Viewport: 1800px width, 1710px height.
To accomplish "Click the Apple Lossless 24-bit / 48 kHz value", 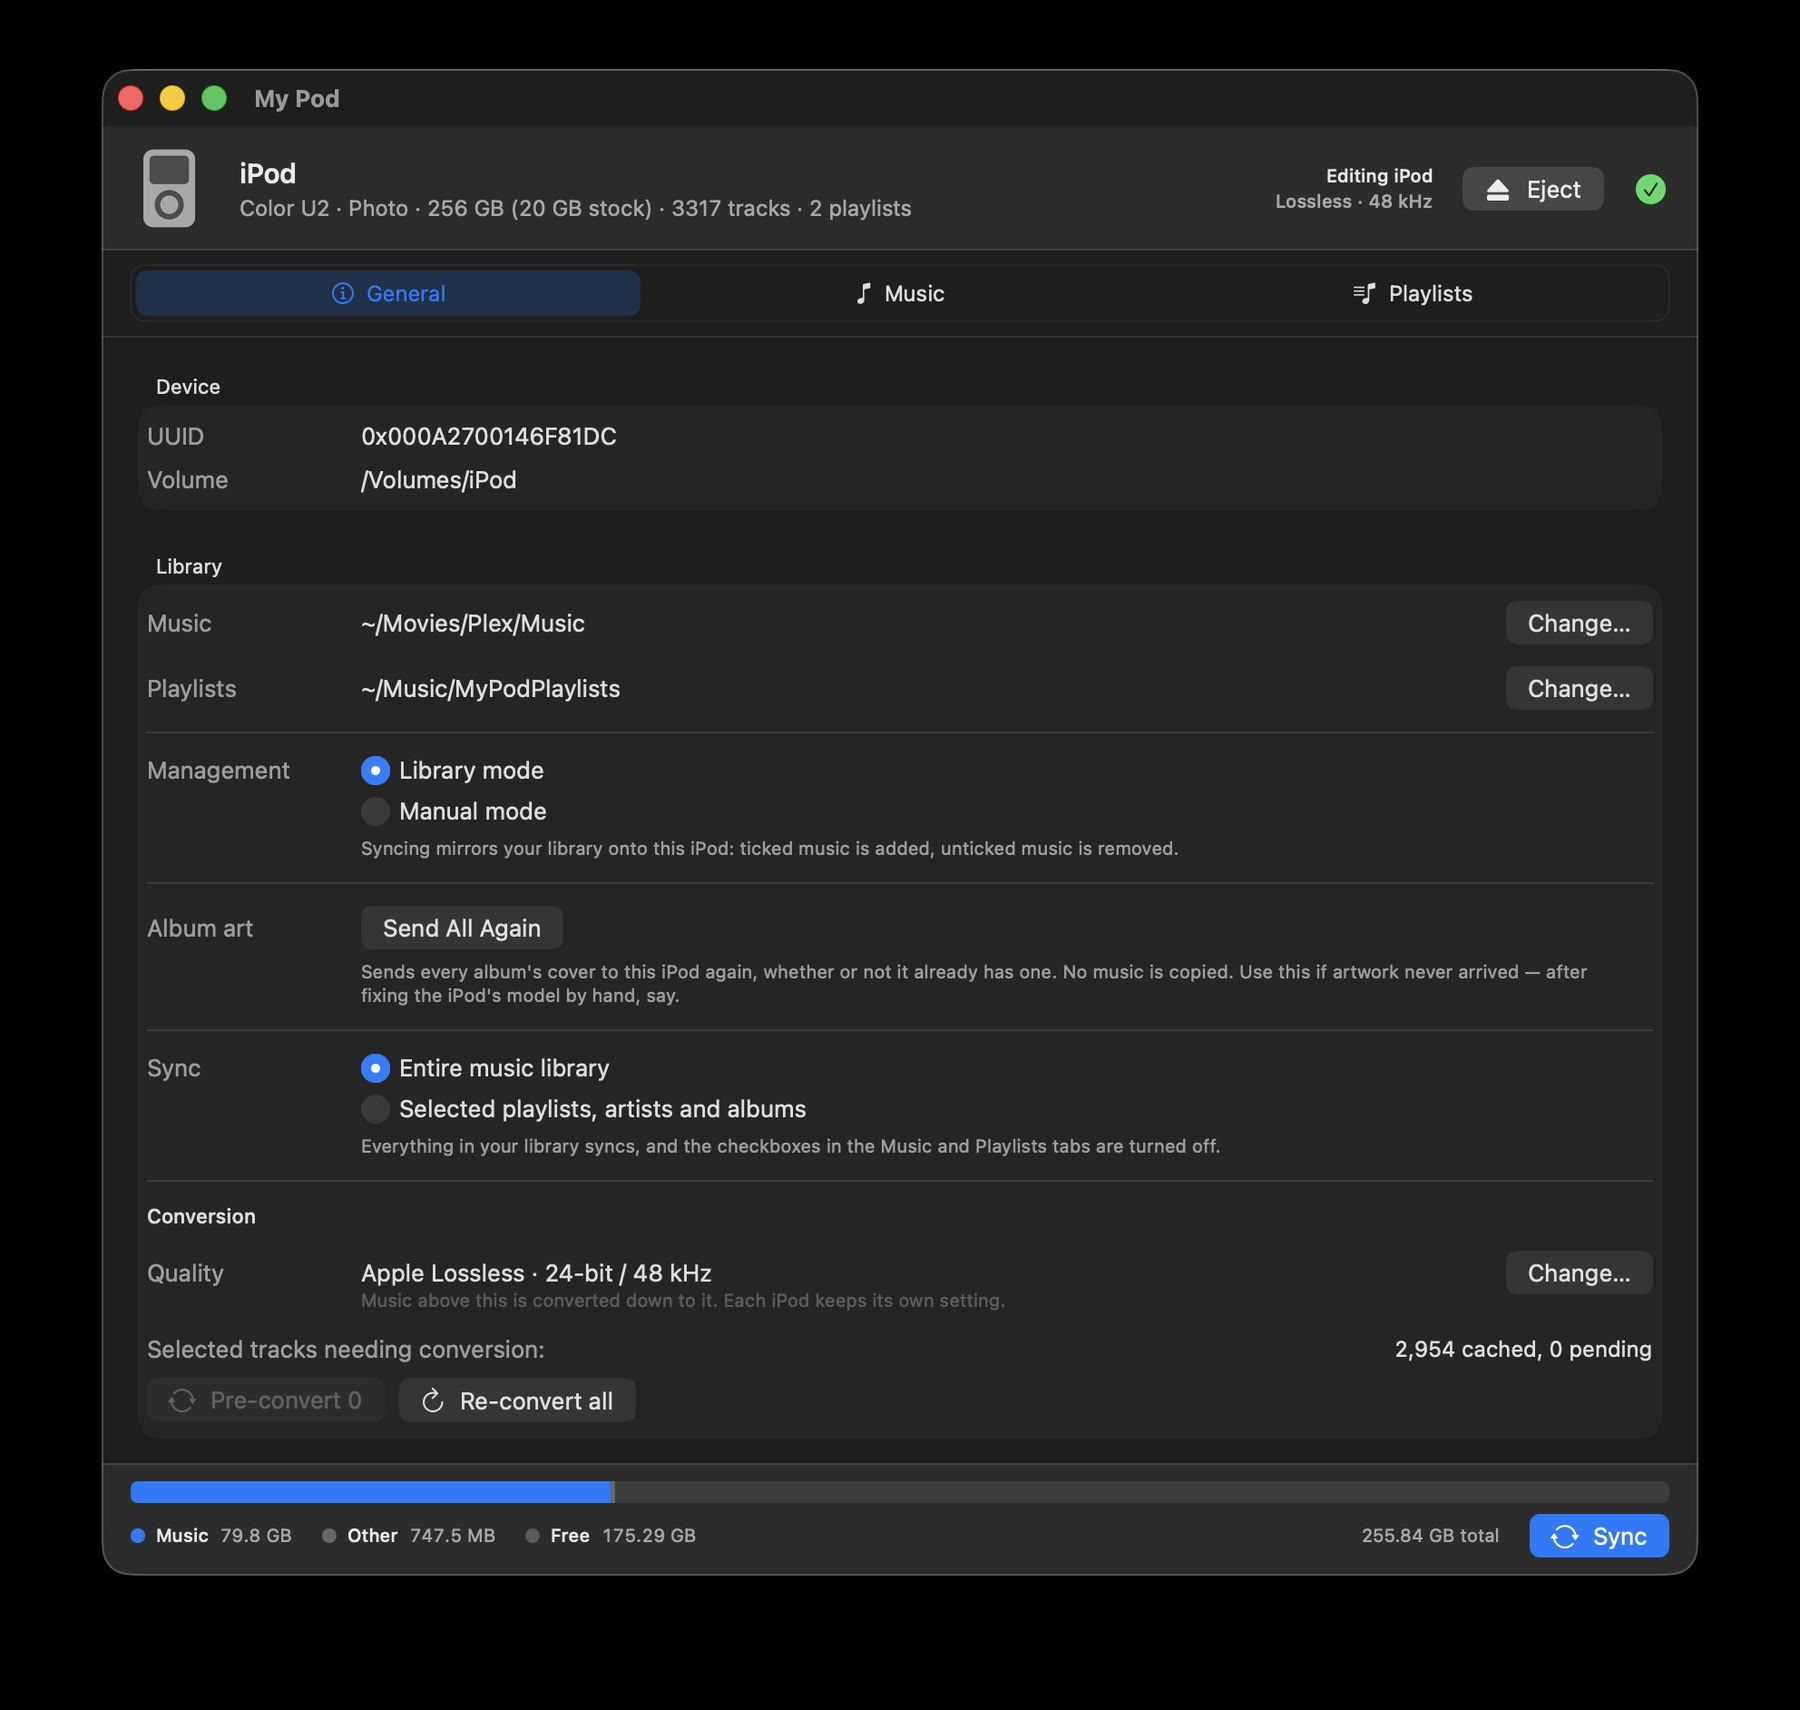I will [x=536, y=1273].
